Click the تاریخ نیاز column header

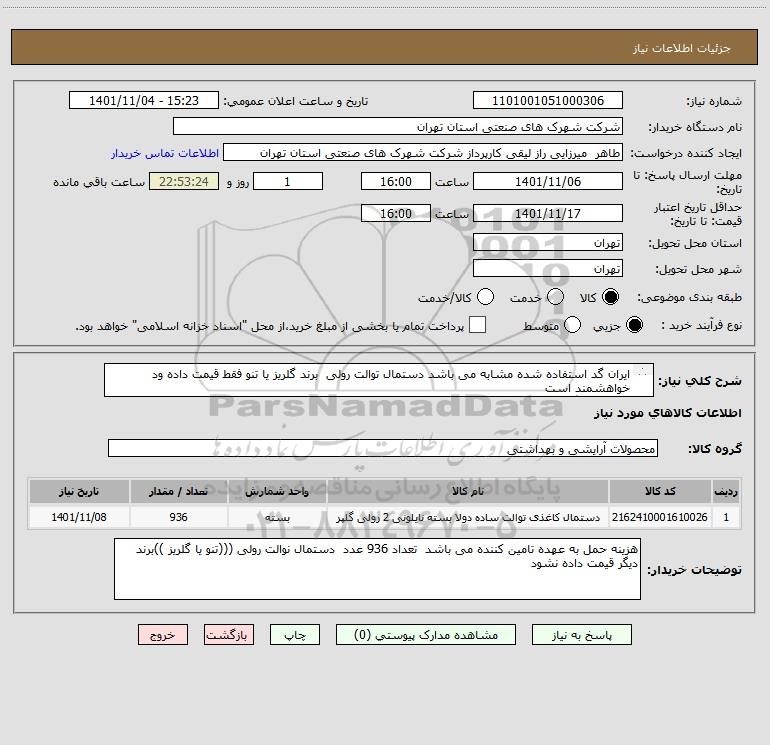click(79, 491)
